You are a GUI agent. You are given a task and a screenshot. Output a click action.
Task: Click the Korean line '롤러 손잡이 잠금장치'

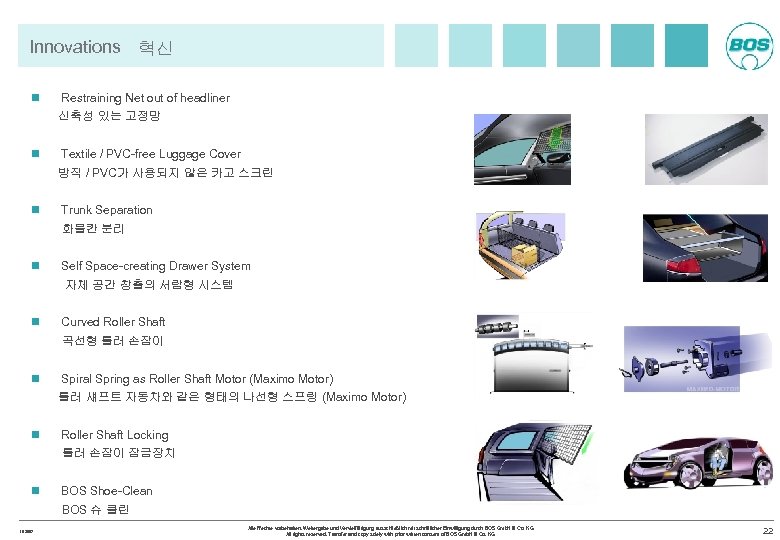pyautogui.click(x=118, y=453)
